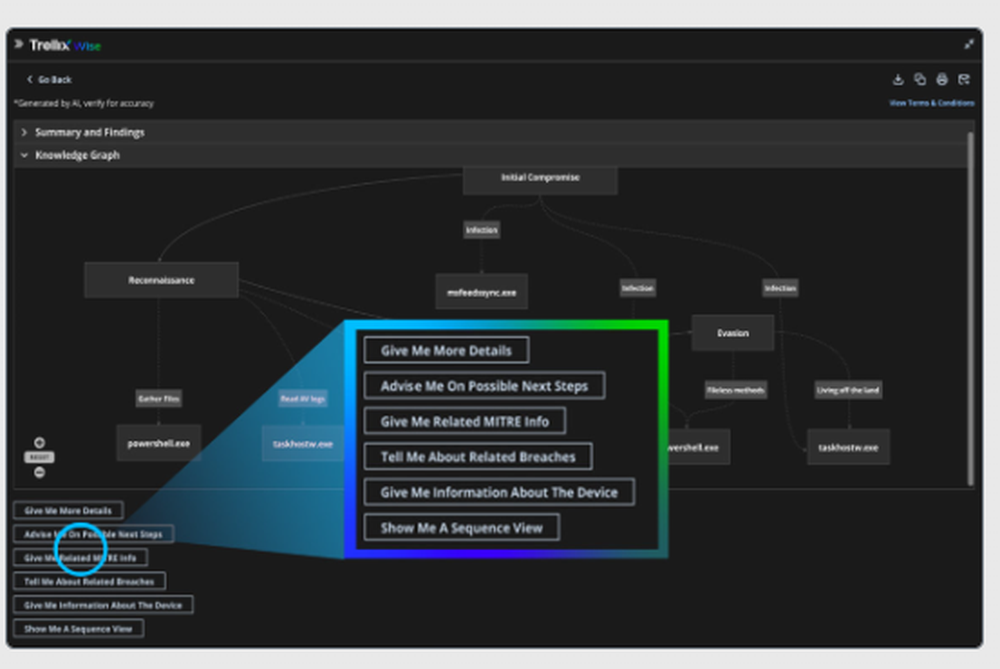Zoom in on the knowledge graph
The image size is (1000, 669).
coord(40,443)
